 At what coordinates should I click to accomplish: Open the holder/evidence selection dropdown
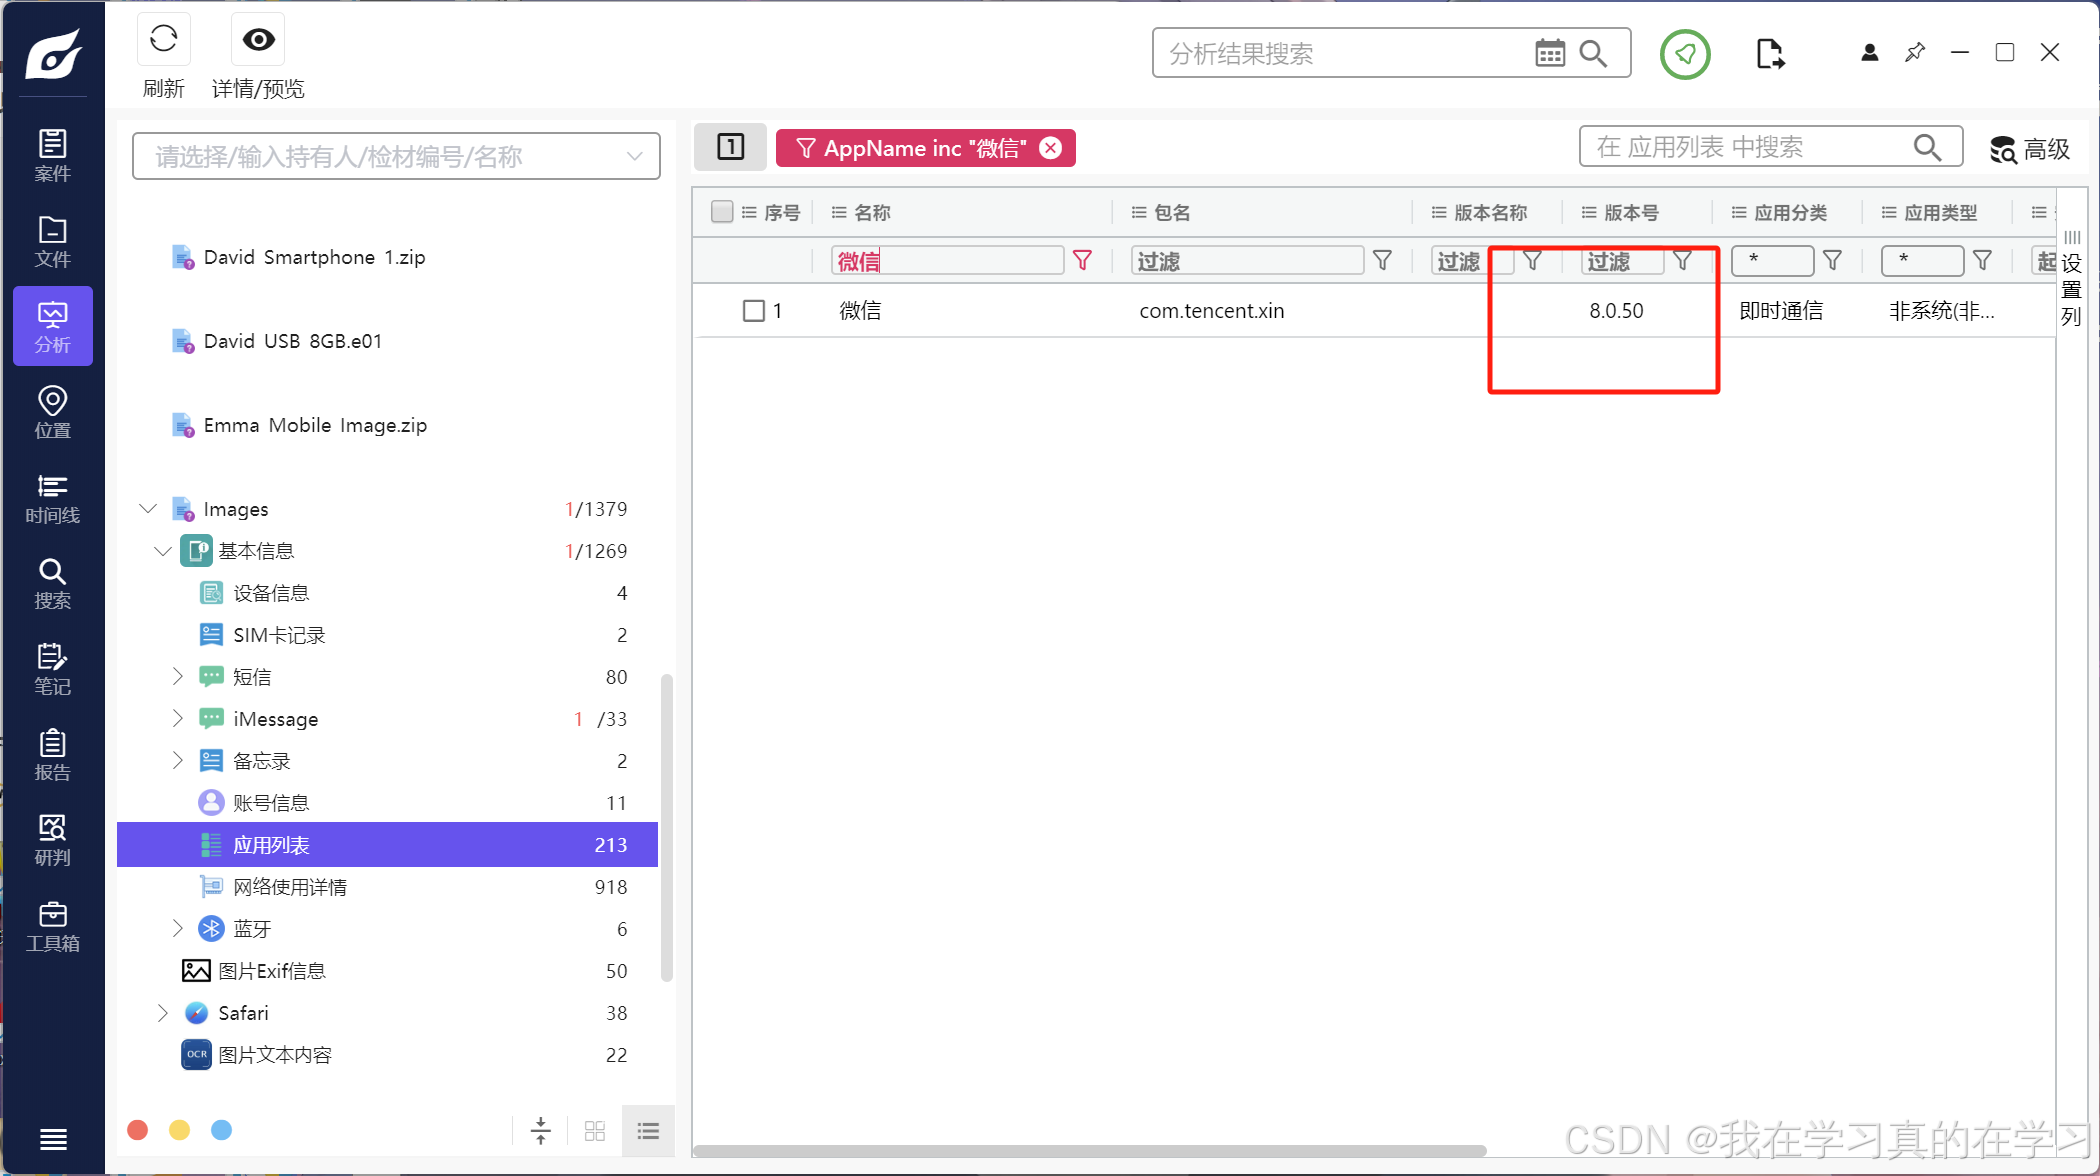tap(396, 157)
